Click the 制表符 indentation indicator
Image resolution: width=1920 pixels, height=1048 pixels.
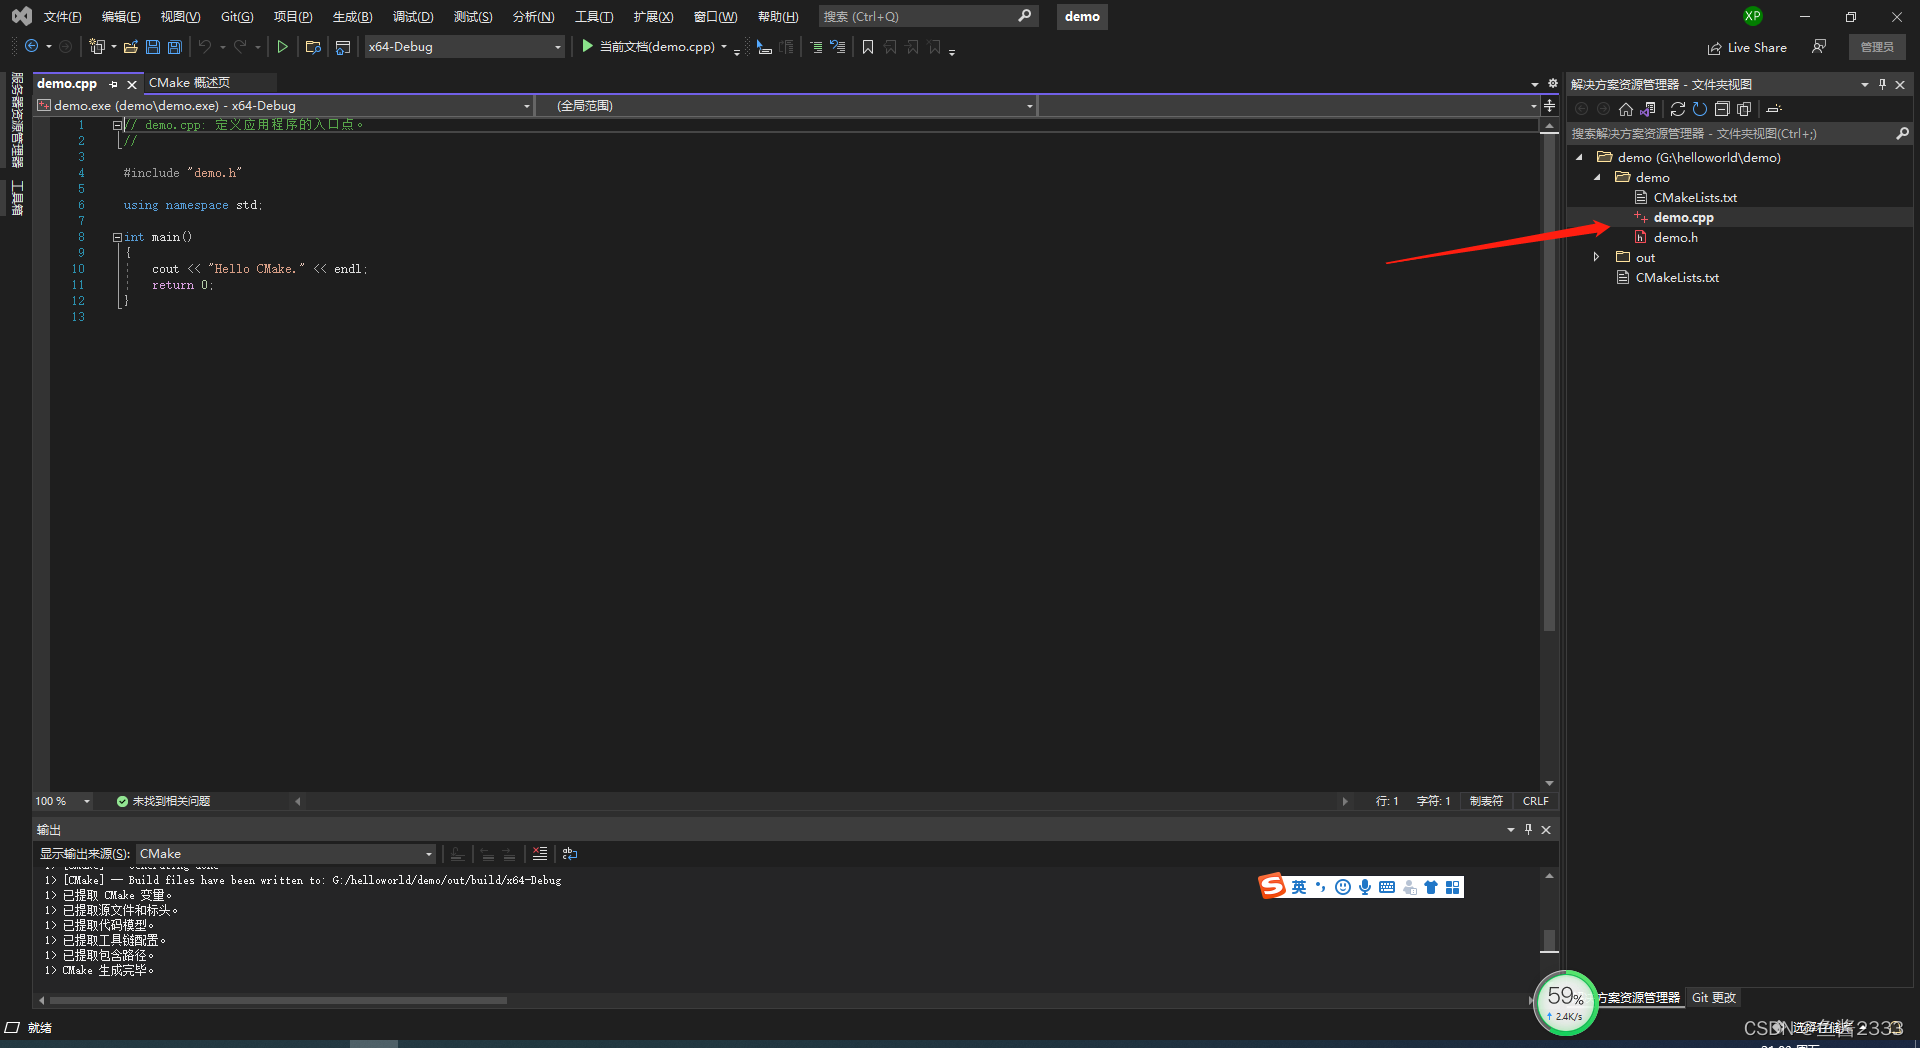coord(1486,801)
